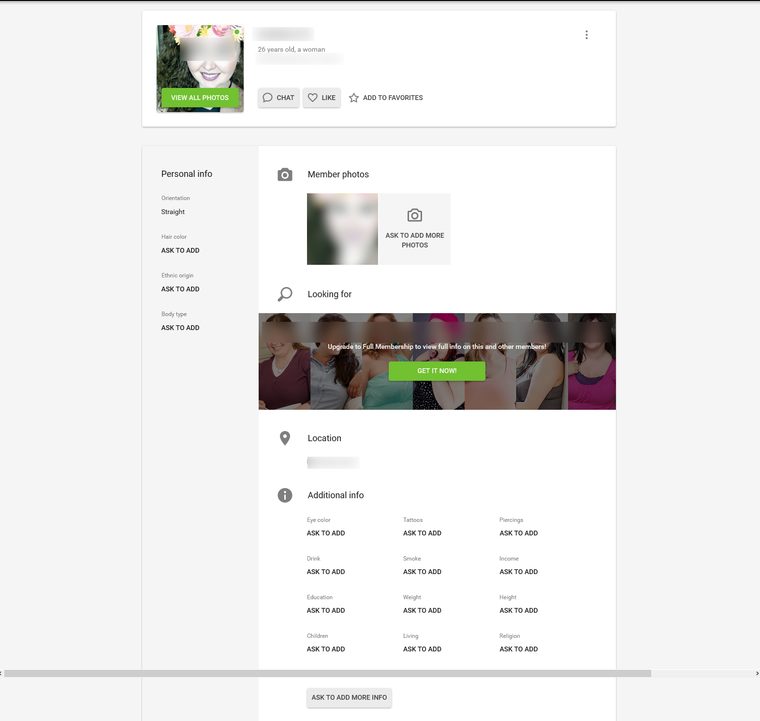Click Ask to Add under Piercings
The image size is (760, 721).
(x=519, y=533)
